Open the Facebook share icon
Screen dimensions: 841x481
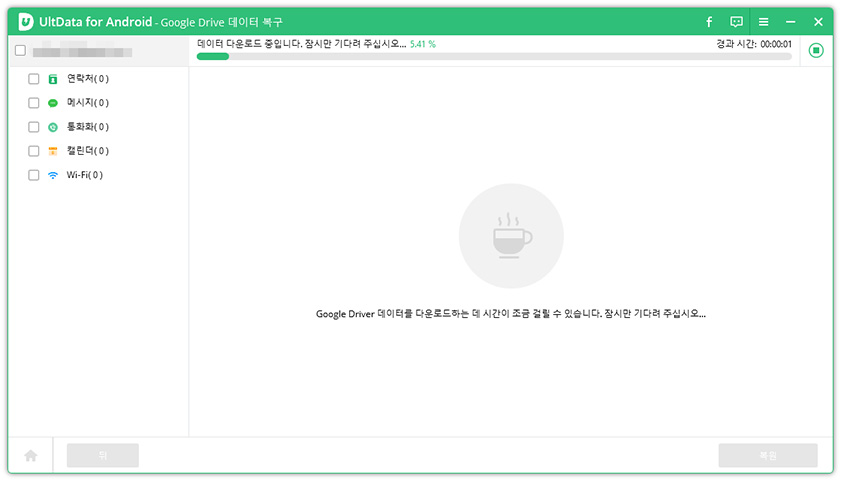pos(709,22)
